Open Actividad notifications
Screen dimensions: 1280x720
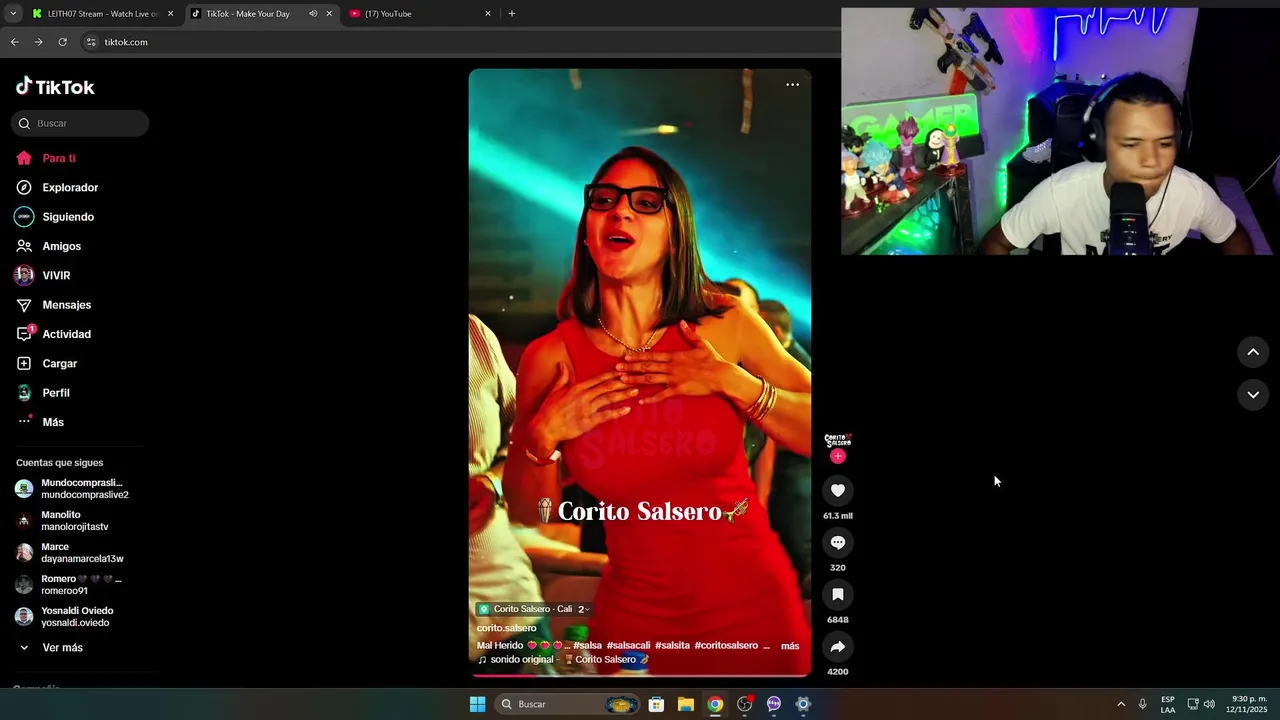tap(66, 334)
